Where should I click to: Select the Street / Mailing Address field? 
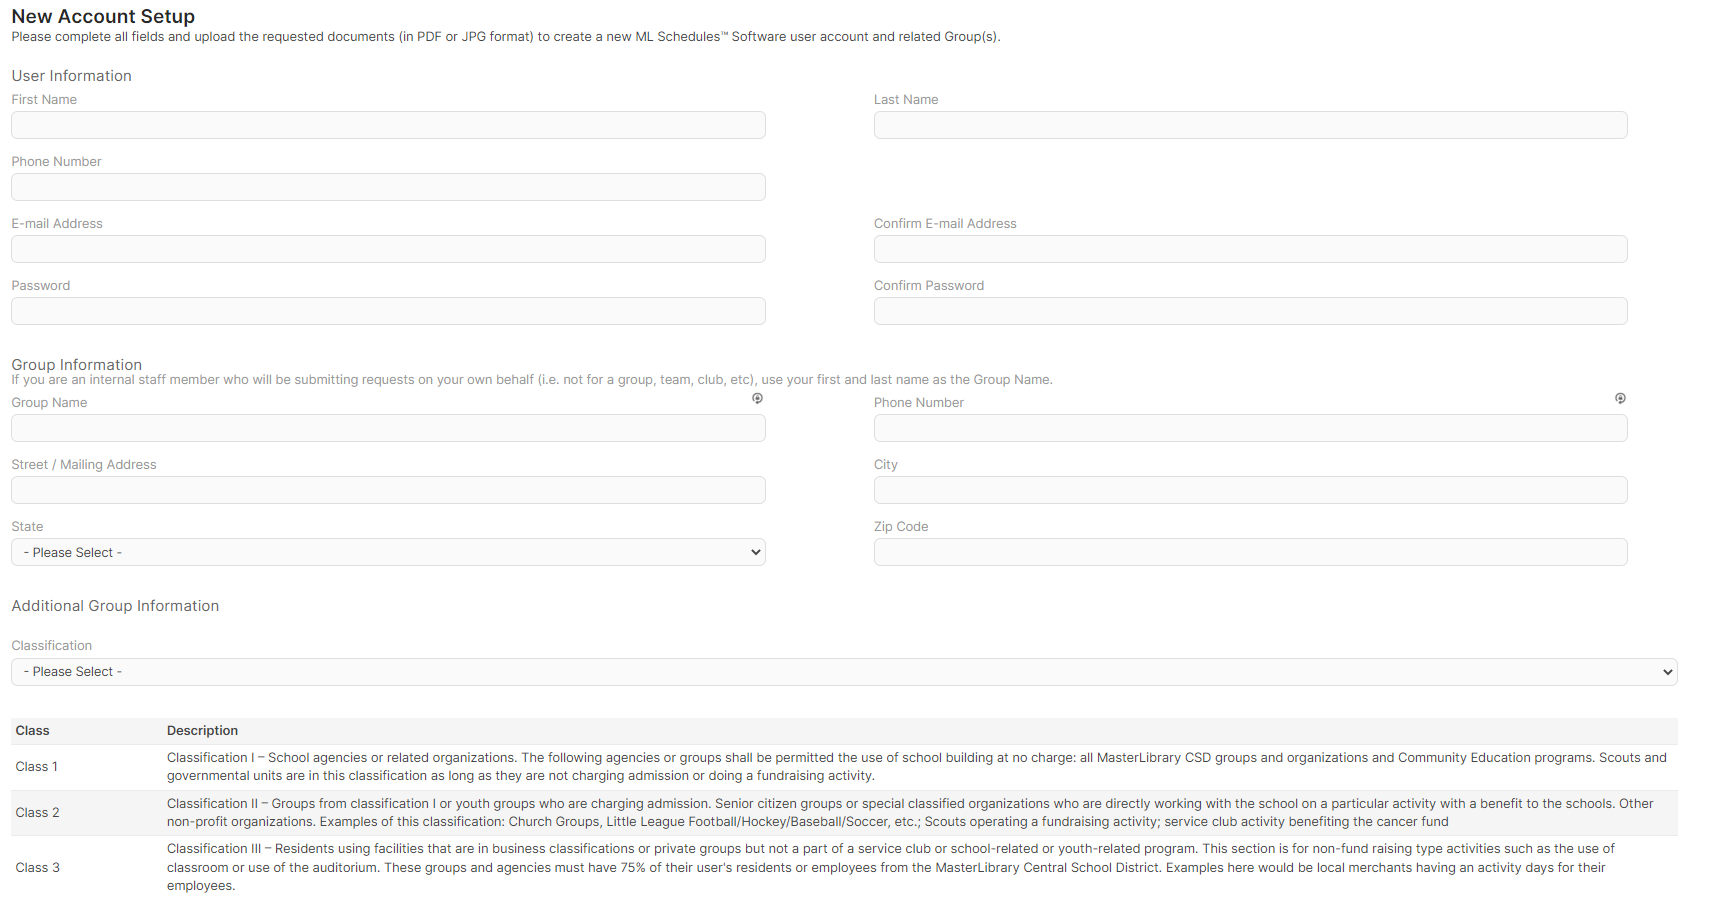(x=388, y=490)
